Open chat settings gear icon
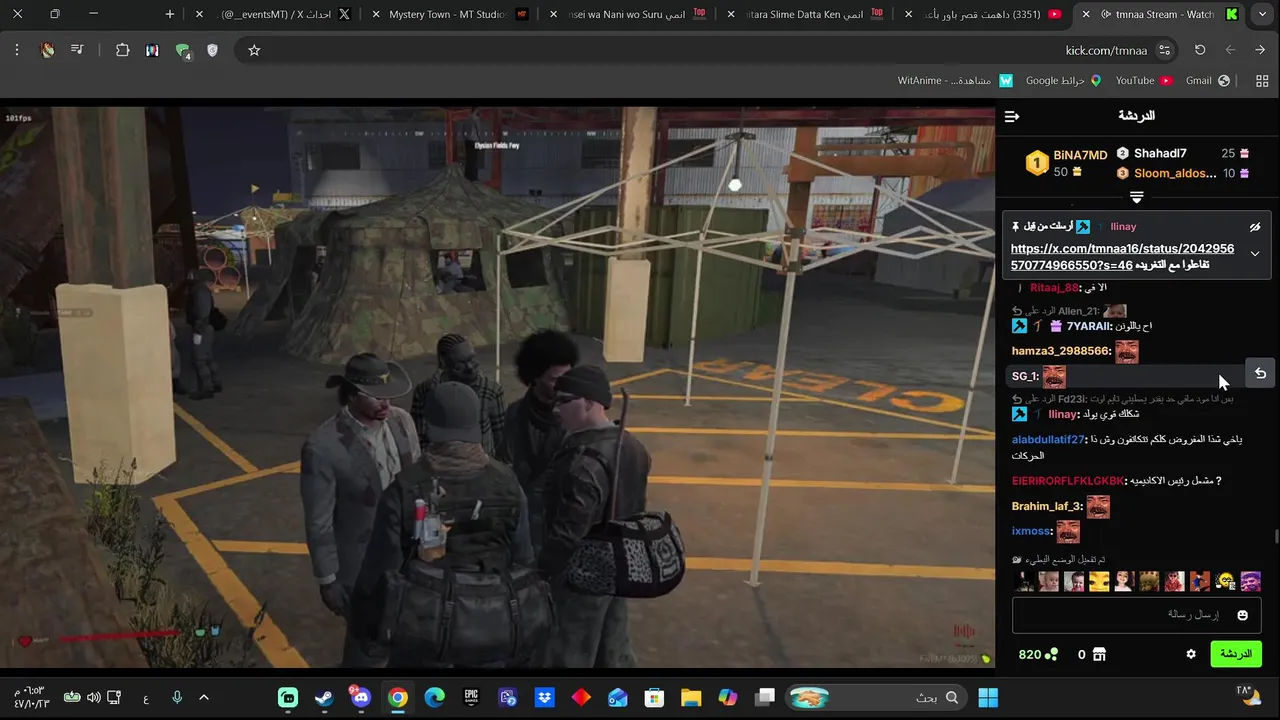Image resolution: width=1280 pixels, height=720 pixels. [1191, 654]
